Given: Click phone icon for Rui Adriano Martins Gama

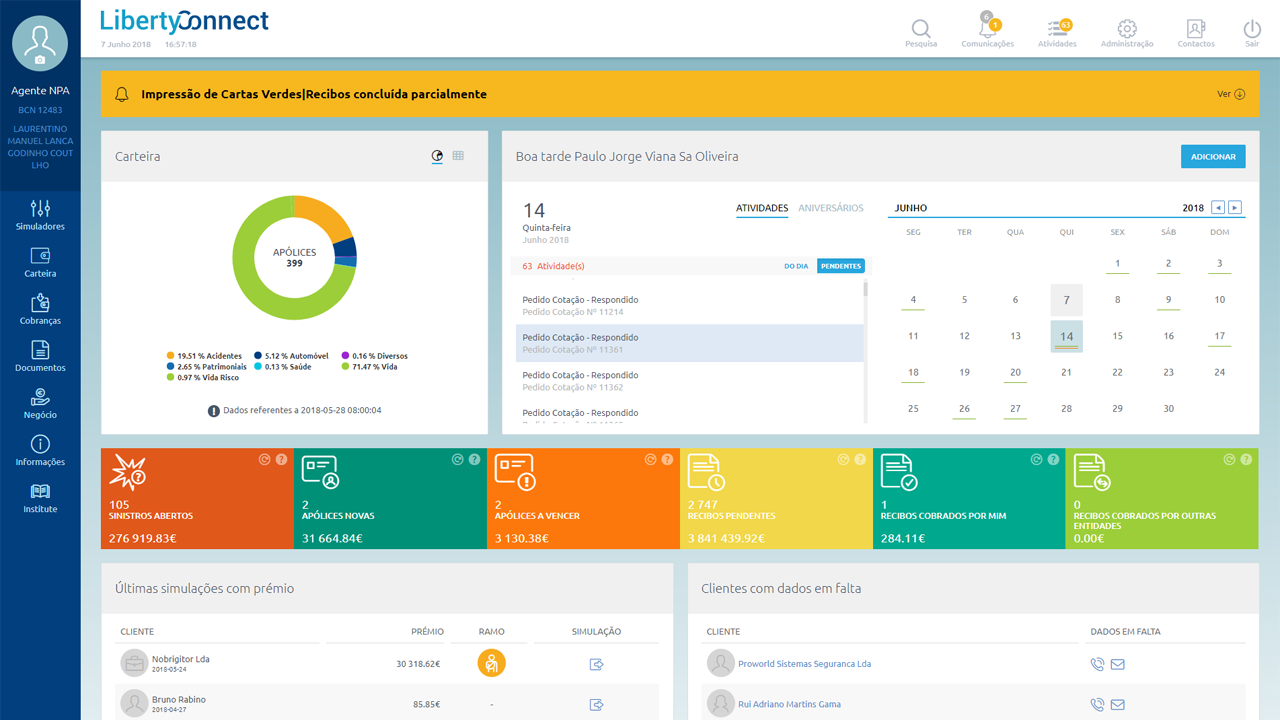Looking at the screenshot, I should pyautogui.click(x=1097, y=704).
